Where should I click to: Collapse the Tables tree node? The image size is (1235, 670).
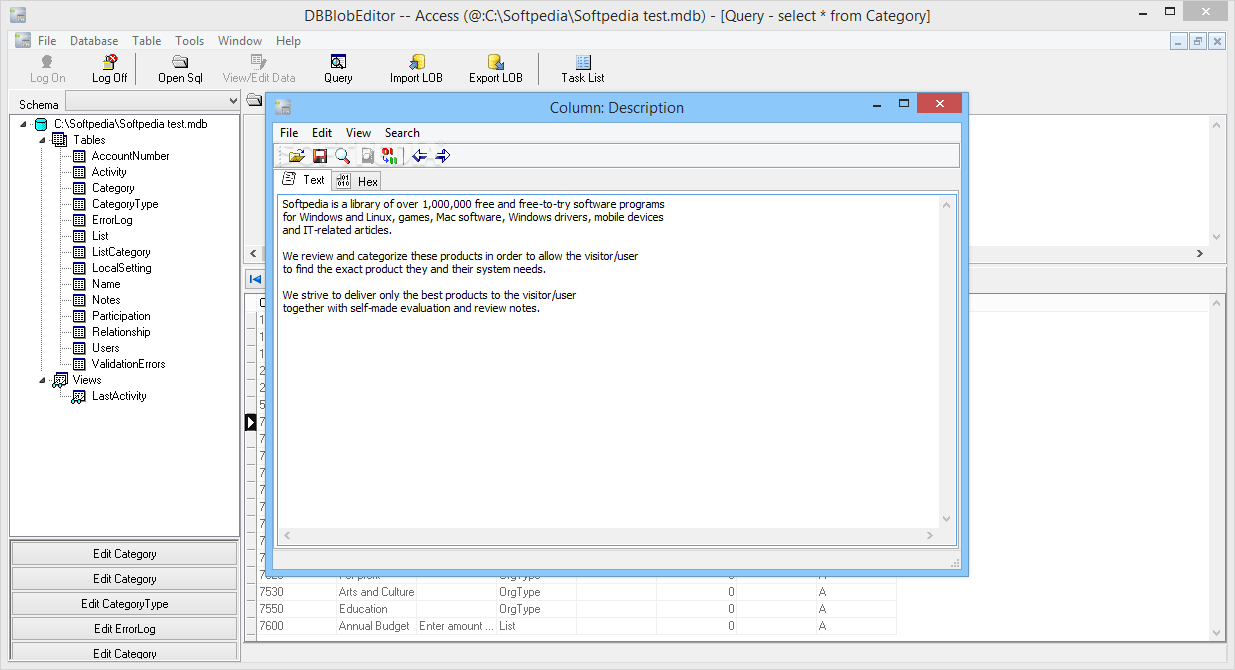[42, 140]
